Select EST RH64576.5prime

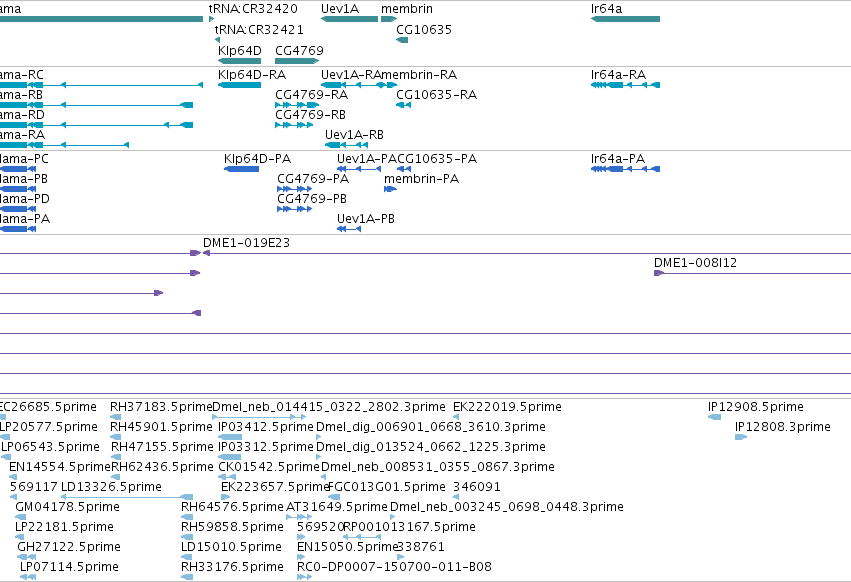click(x=187, y=517)
